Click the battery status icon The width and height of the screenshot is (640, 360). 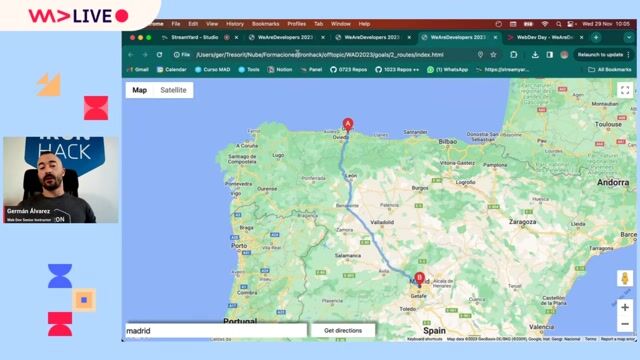coord(528,24)
